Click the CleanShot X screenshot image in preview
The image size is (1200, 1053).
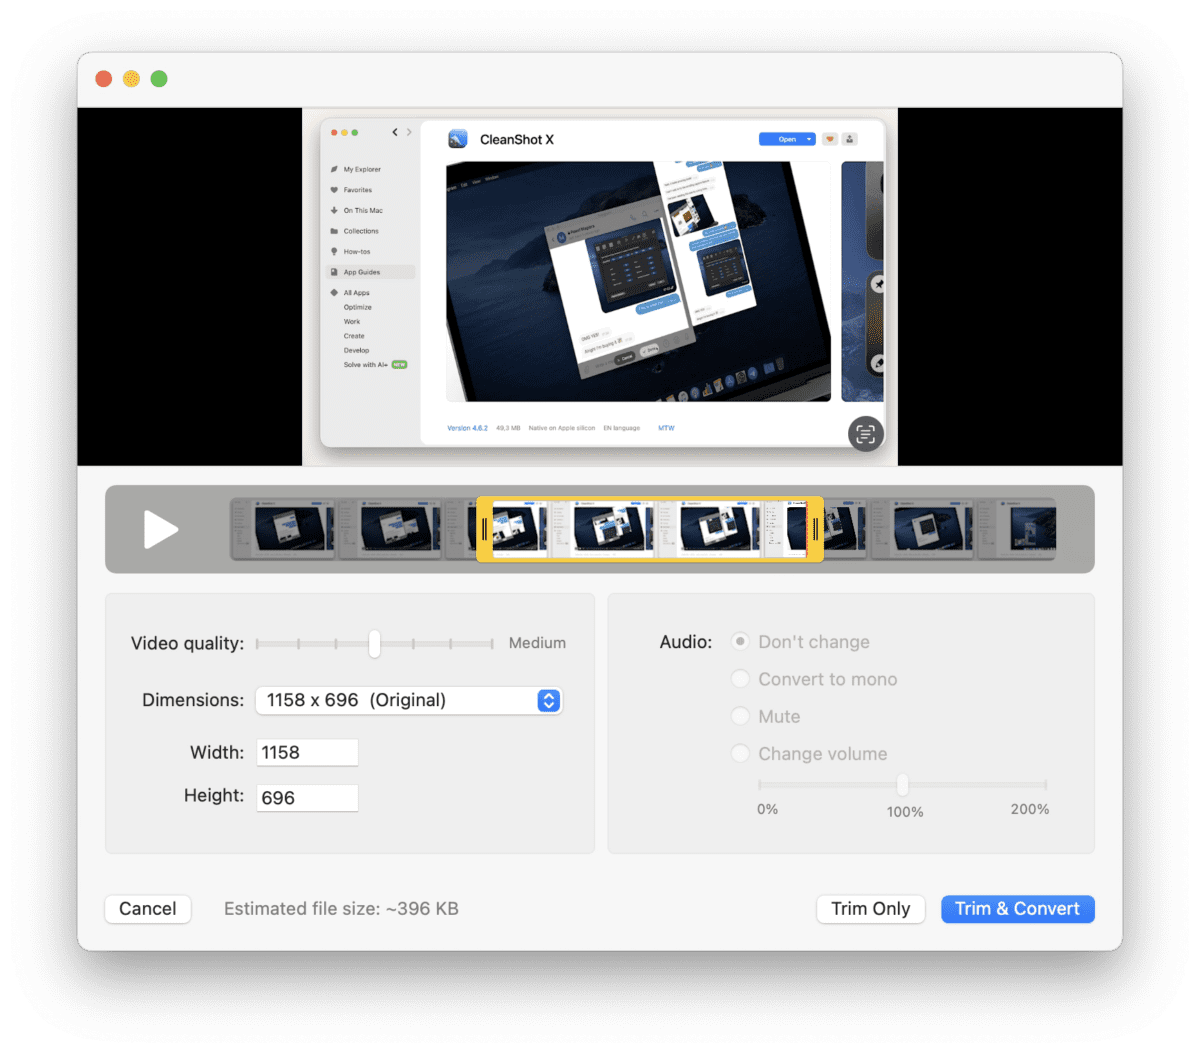pyautogui.click(x=638, y=282)
